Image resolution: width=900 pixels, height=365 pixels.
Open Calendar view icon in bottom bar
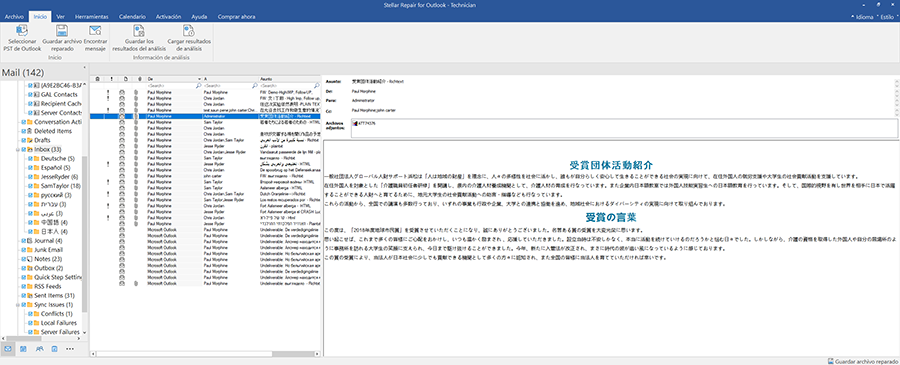tap(23, 348)
